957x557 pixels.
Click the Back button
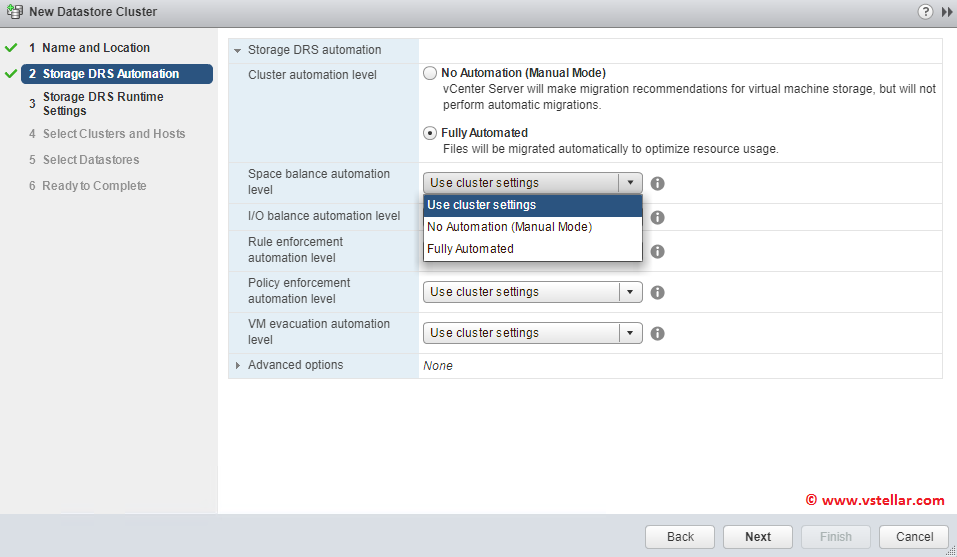680,537
